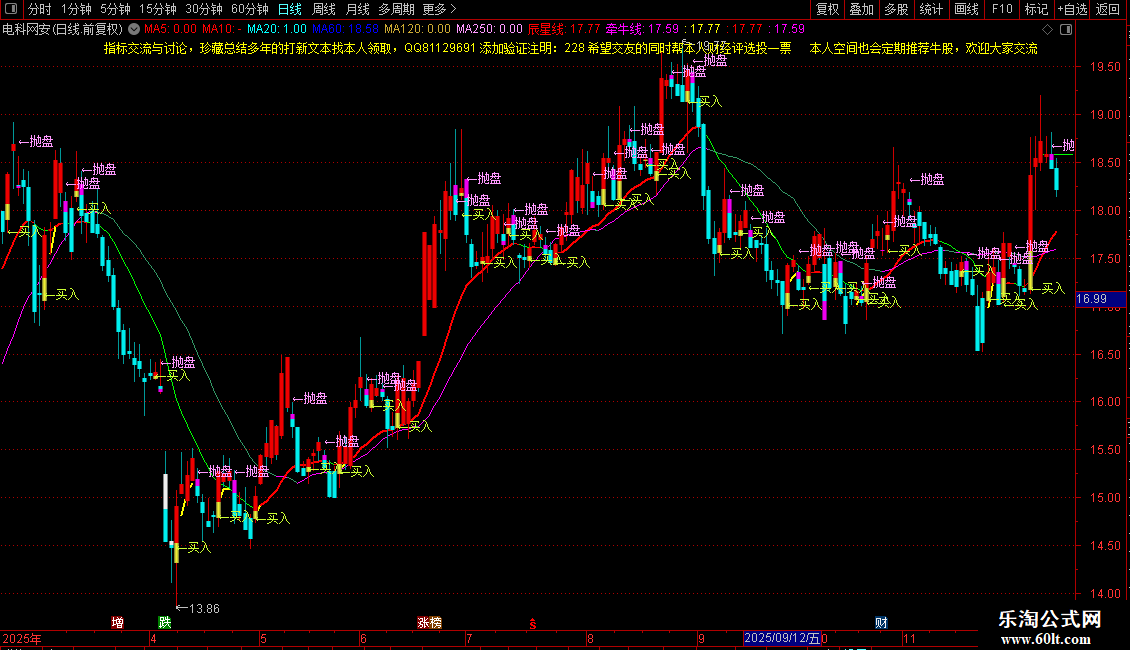1130x650 pixels.
Task: Click the 辰星线: 17.77 indicator label
Action: coord(564,29)
